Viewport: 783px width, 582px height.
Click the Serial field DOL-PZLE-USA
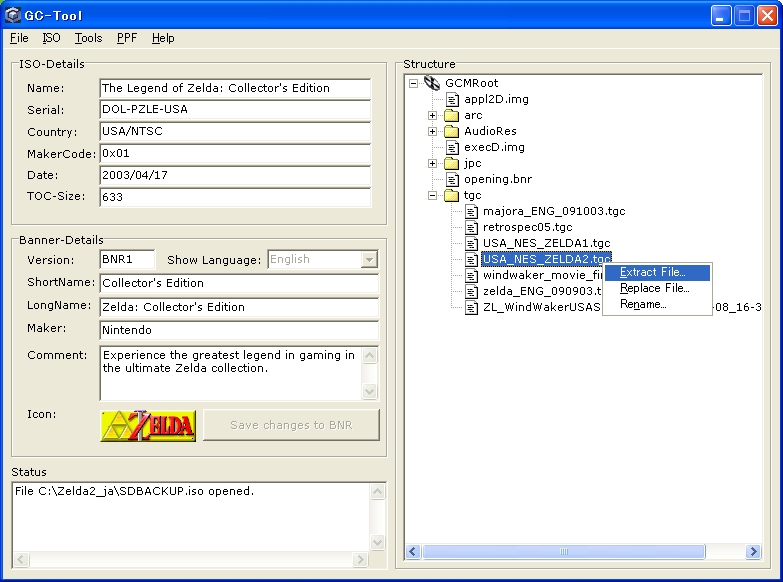[235, 109]
